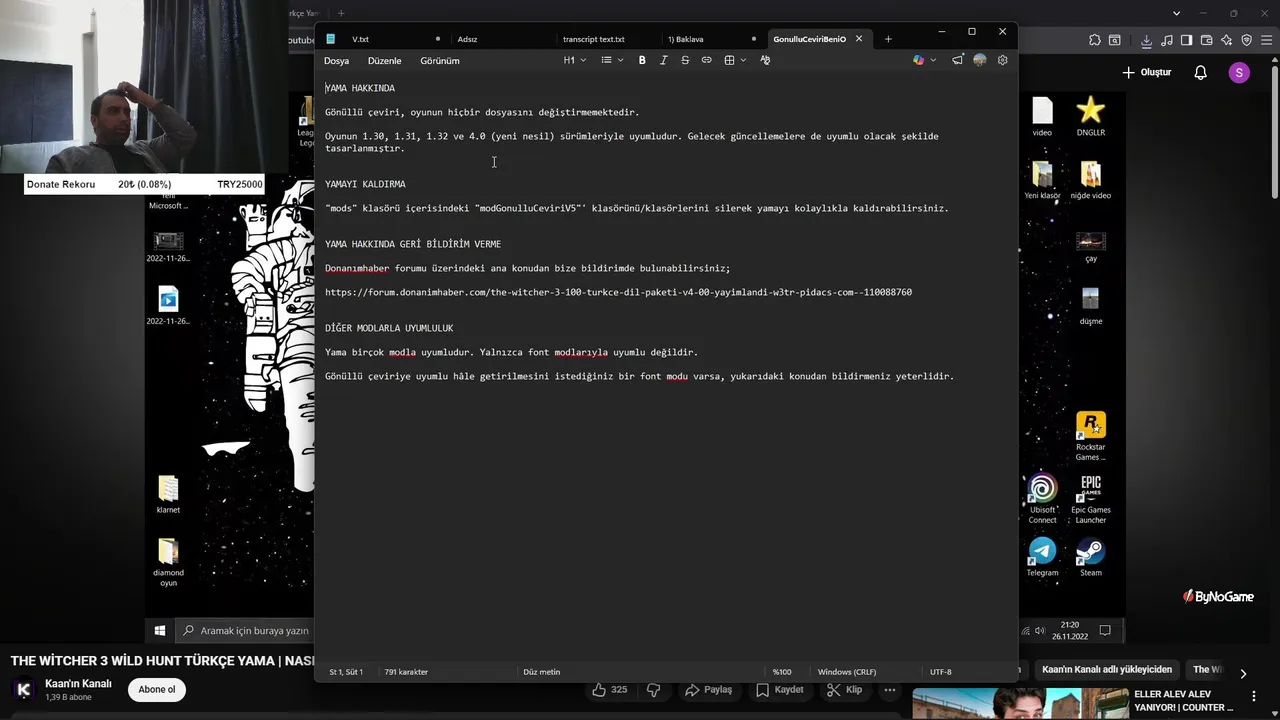Open Notepad settings gear
The image size is (1280, 720).
tap(1002, 60)
